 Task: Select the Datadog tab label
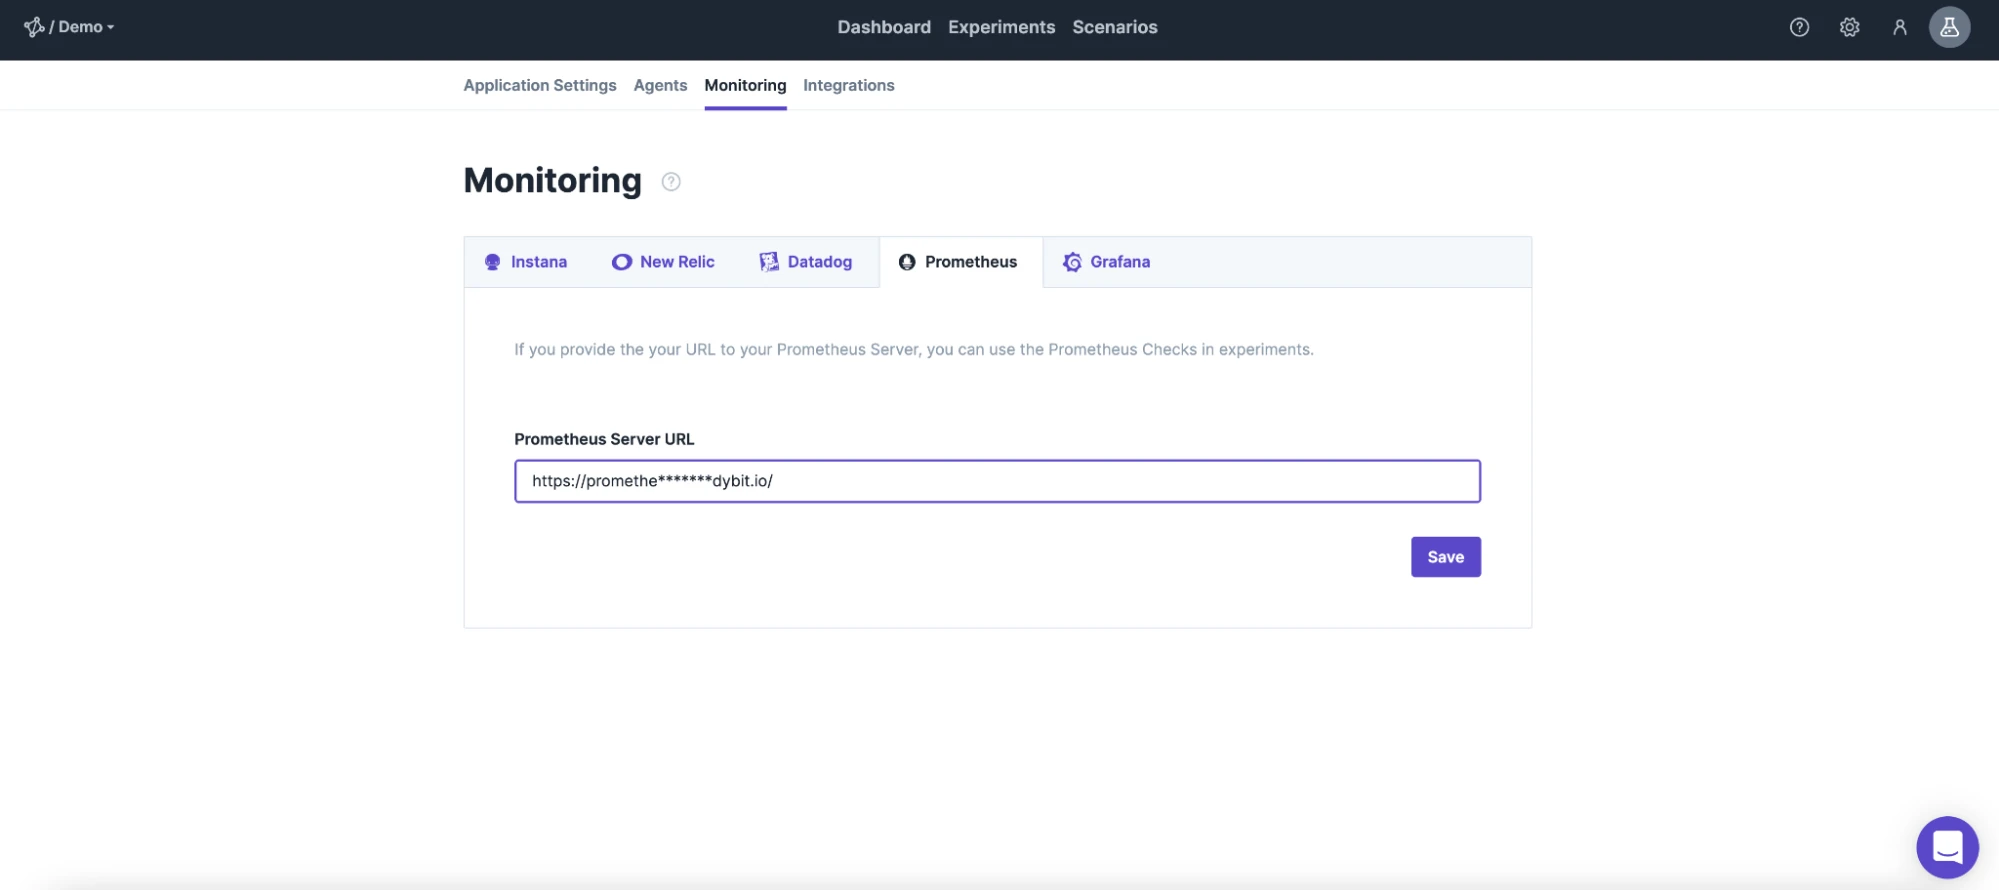819,262
